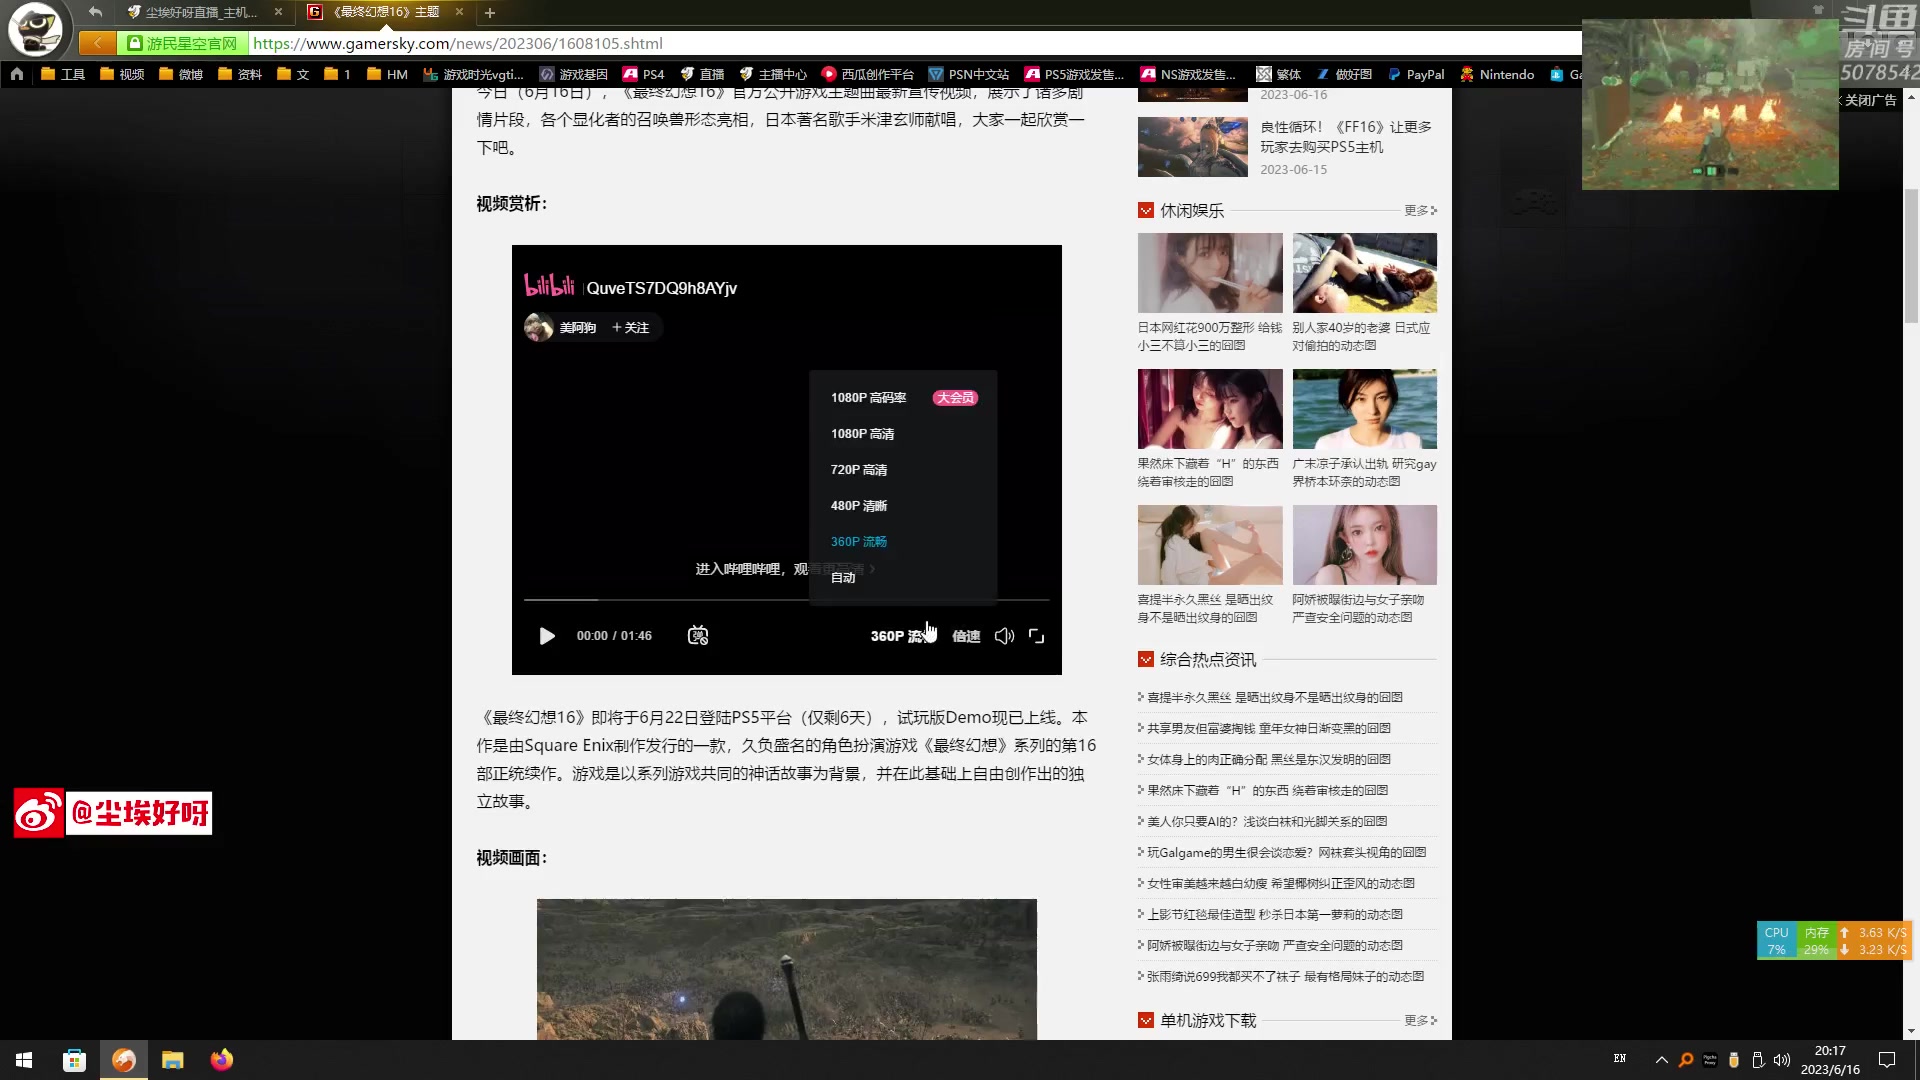Expand the 工具 bookmark folder
Viewport: 1920px width, 1080px height.
coord(63,74)
